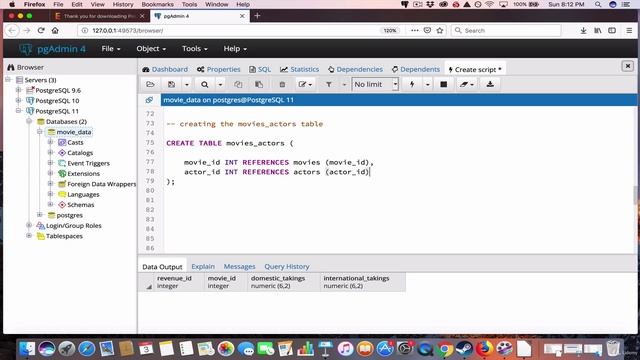Select the Create script tab
This screenshot has height=360, width=640.
point(475,69)
